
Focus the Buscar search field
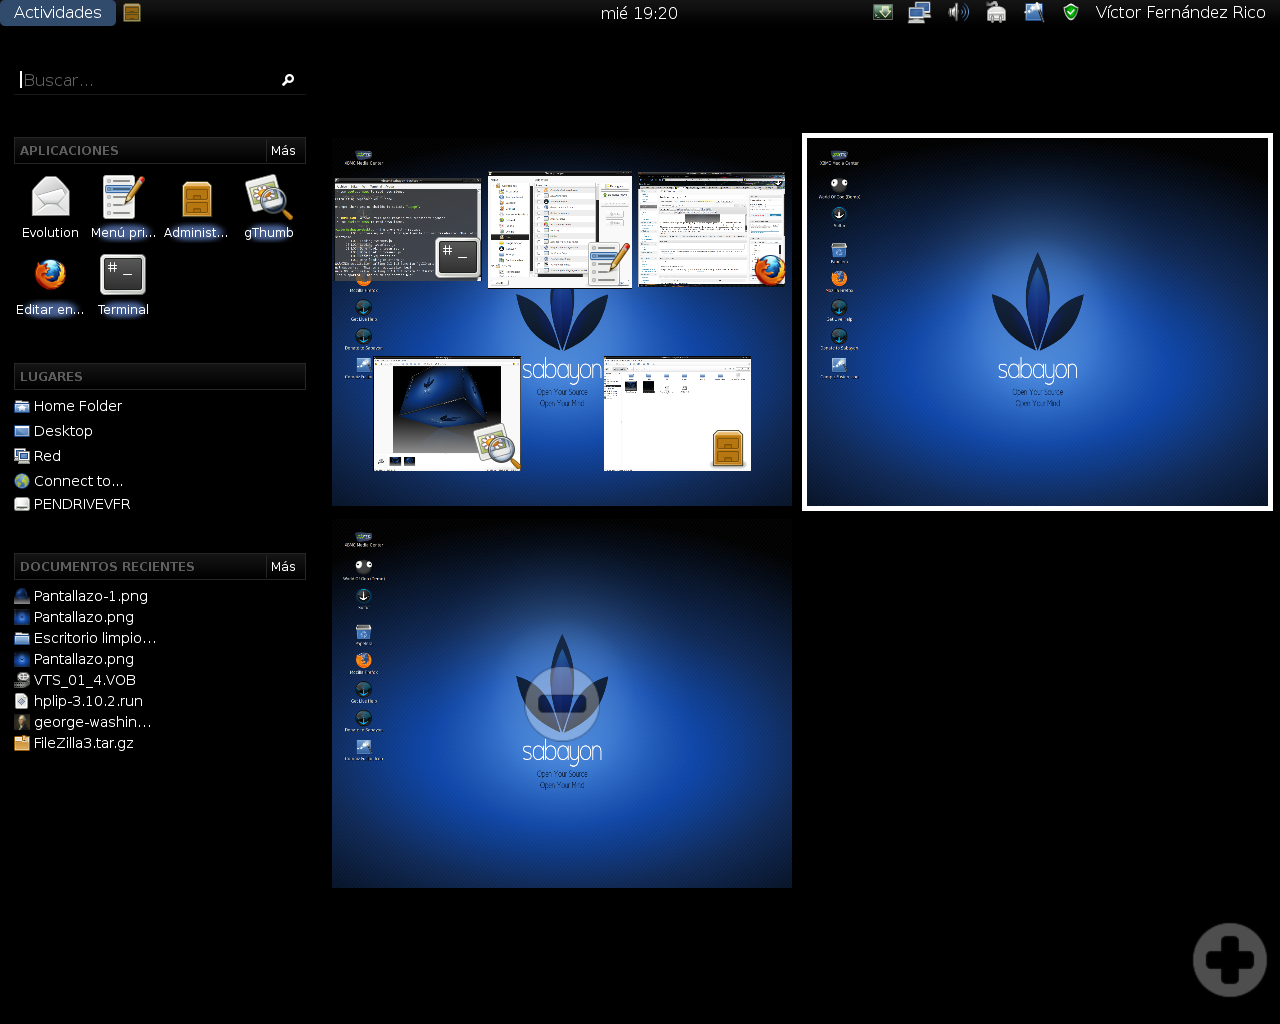coord(148,80)
